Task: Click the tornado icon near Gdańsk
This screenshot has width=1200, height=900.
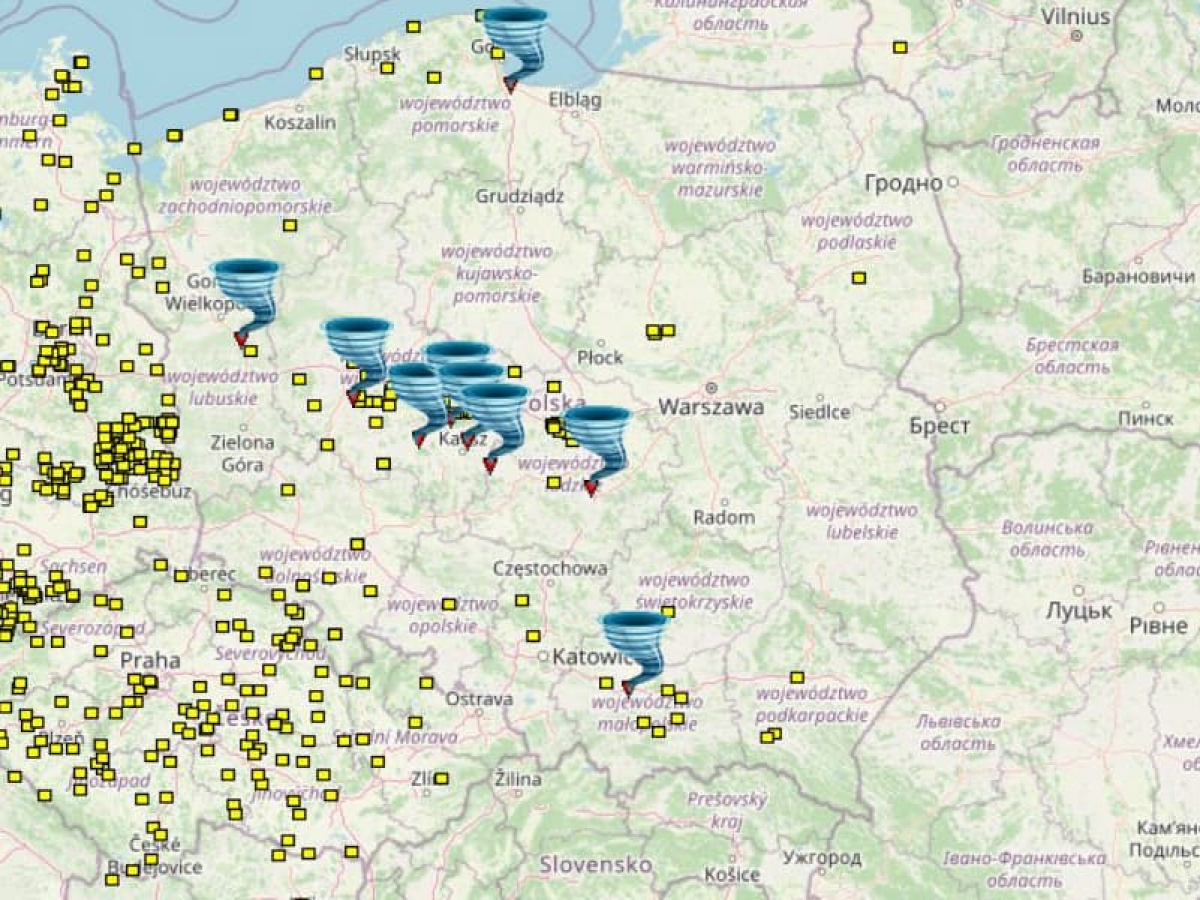Action: [x=515, y=48]
